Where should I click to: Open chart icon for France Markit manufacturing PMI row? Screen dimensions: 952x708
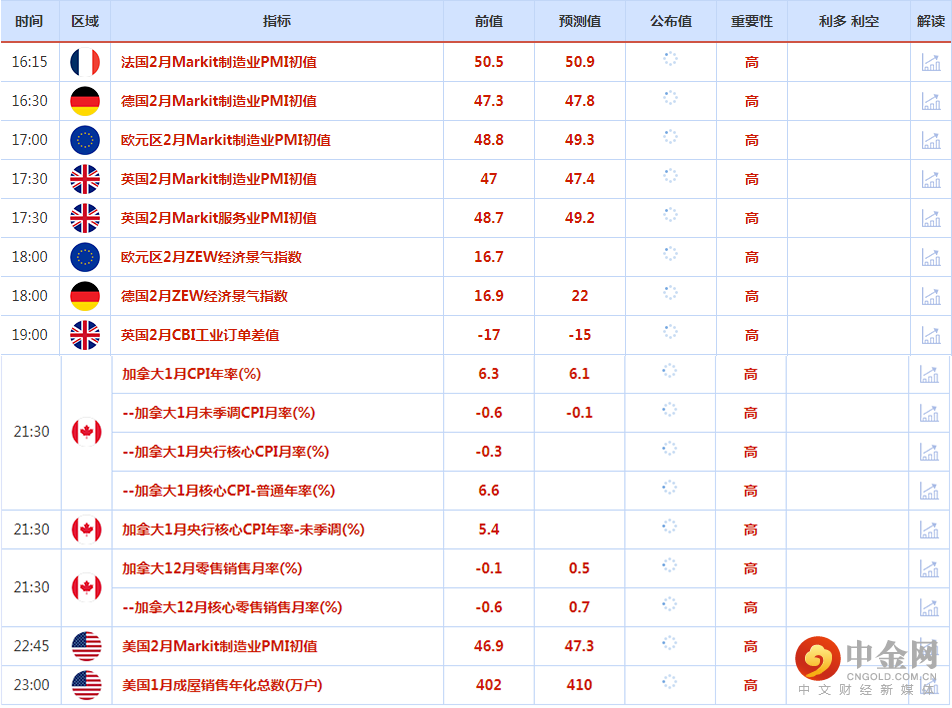click(x=930, y=62)
